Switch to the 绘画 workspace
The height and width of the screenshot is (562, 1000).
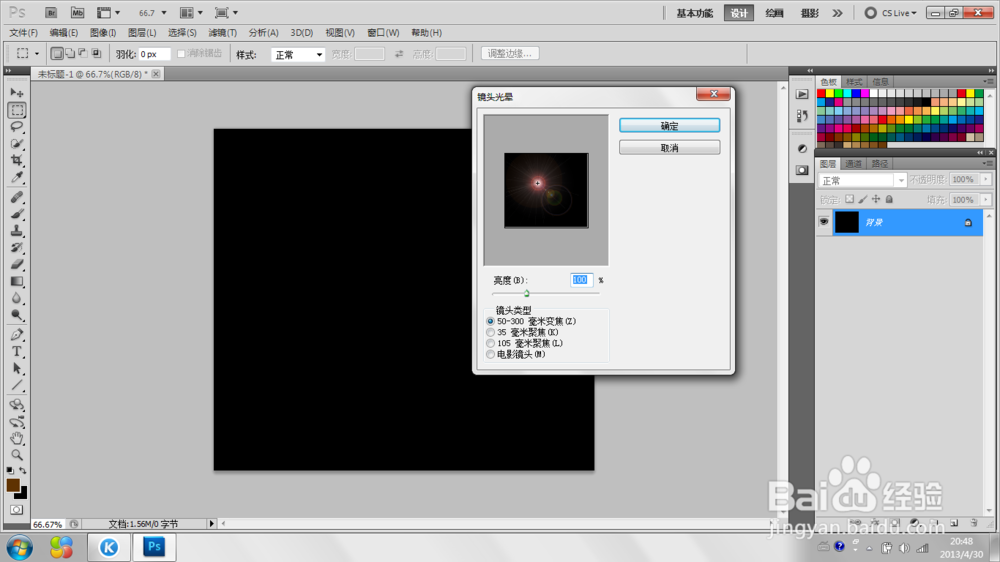774,13
